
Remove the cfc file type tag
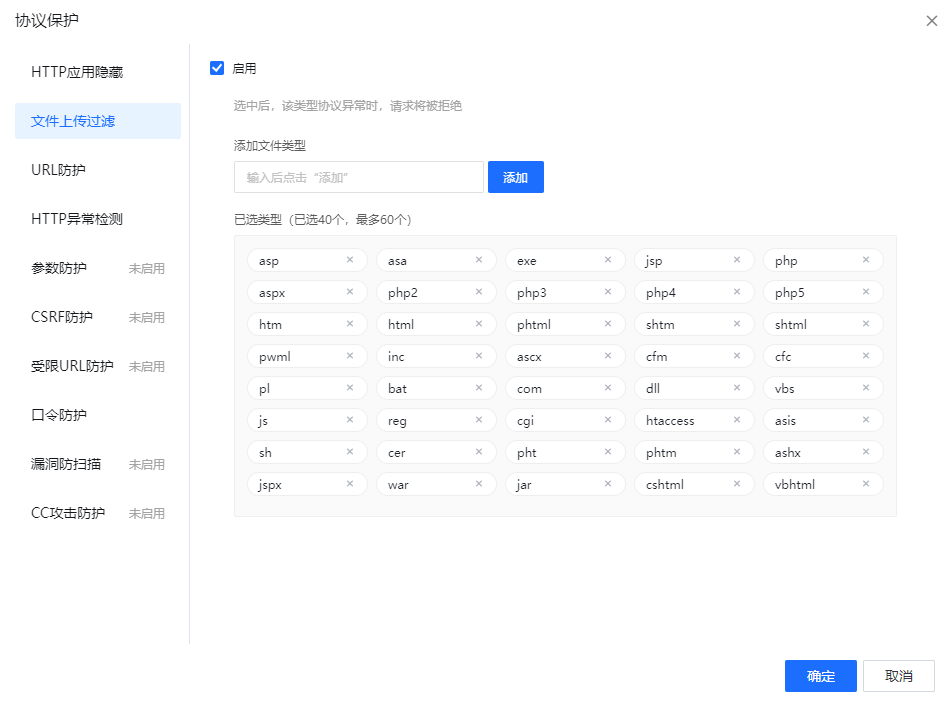pos(866,356)
